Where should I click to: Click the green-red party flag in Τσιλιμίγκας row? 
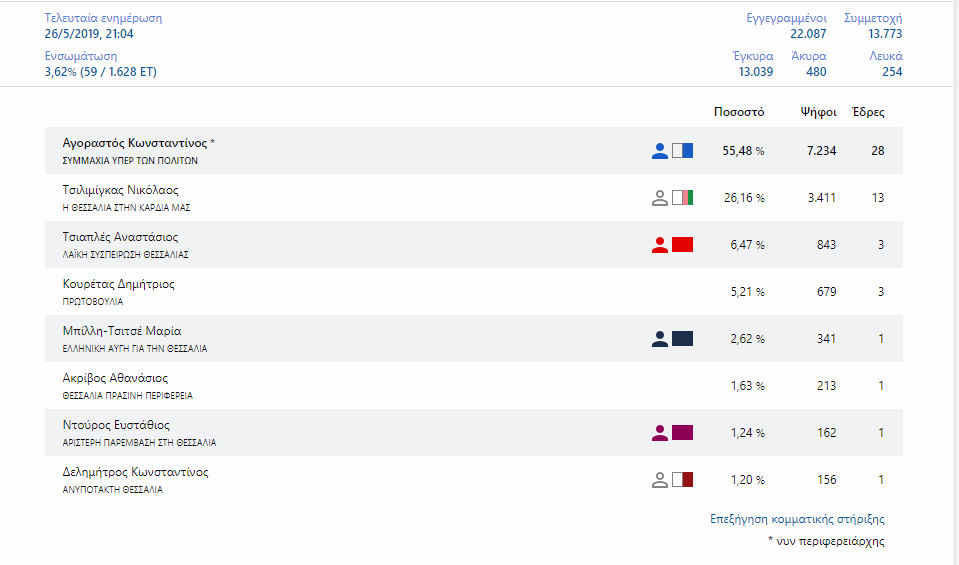pos(682,198)
